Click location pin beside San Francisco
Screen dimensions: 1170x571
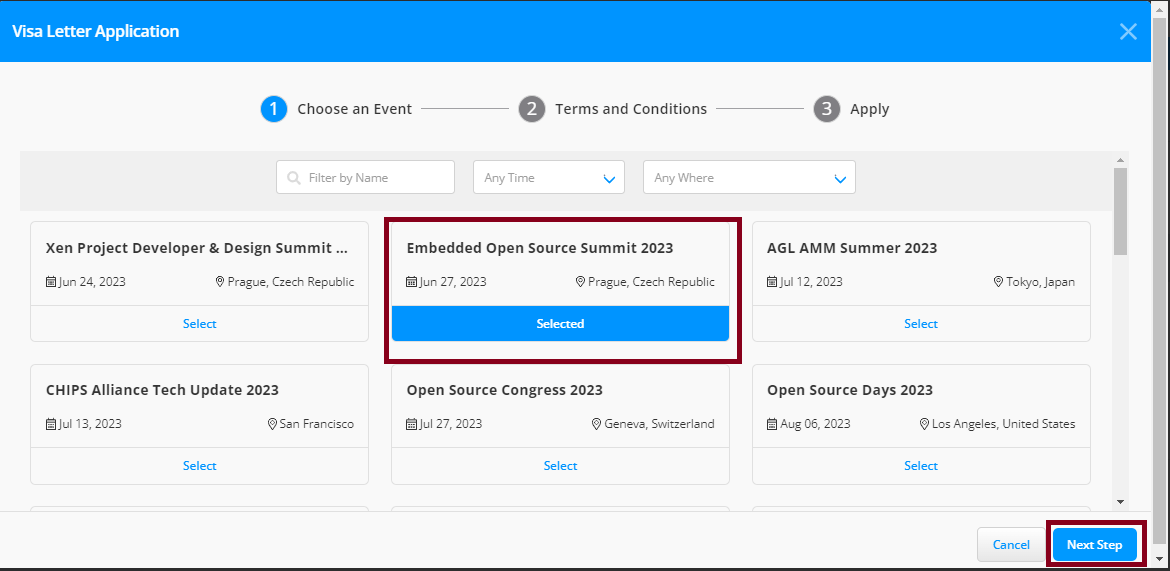pos(272,424)
